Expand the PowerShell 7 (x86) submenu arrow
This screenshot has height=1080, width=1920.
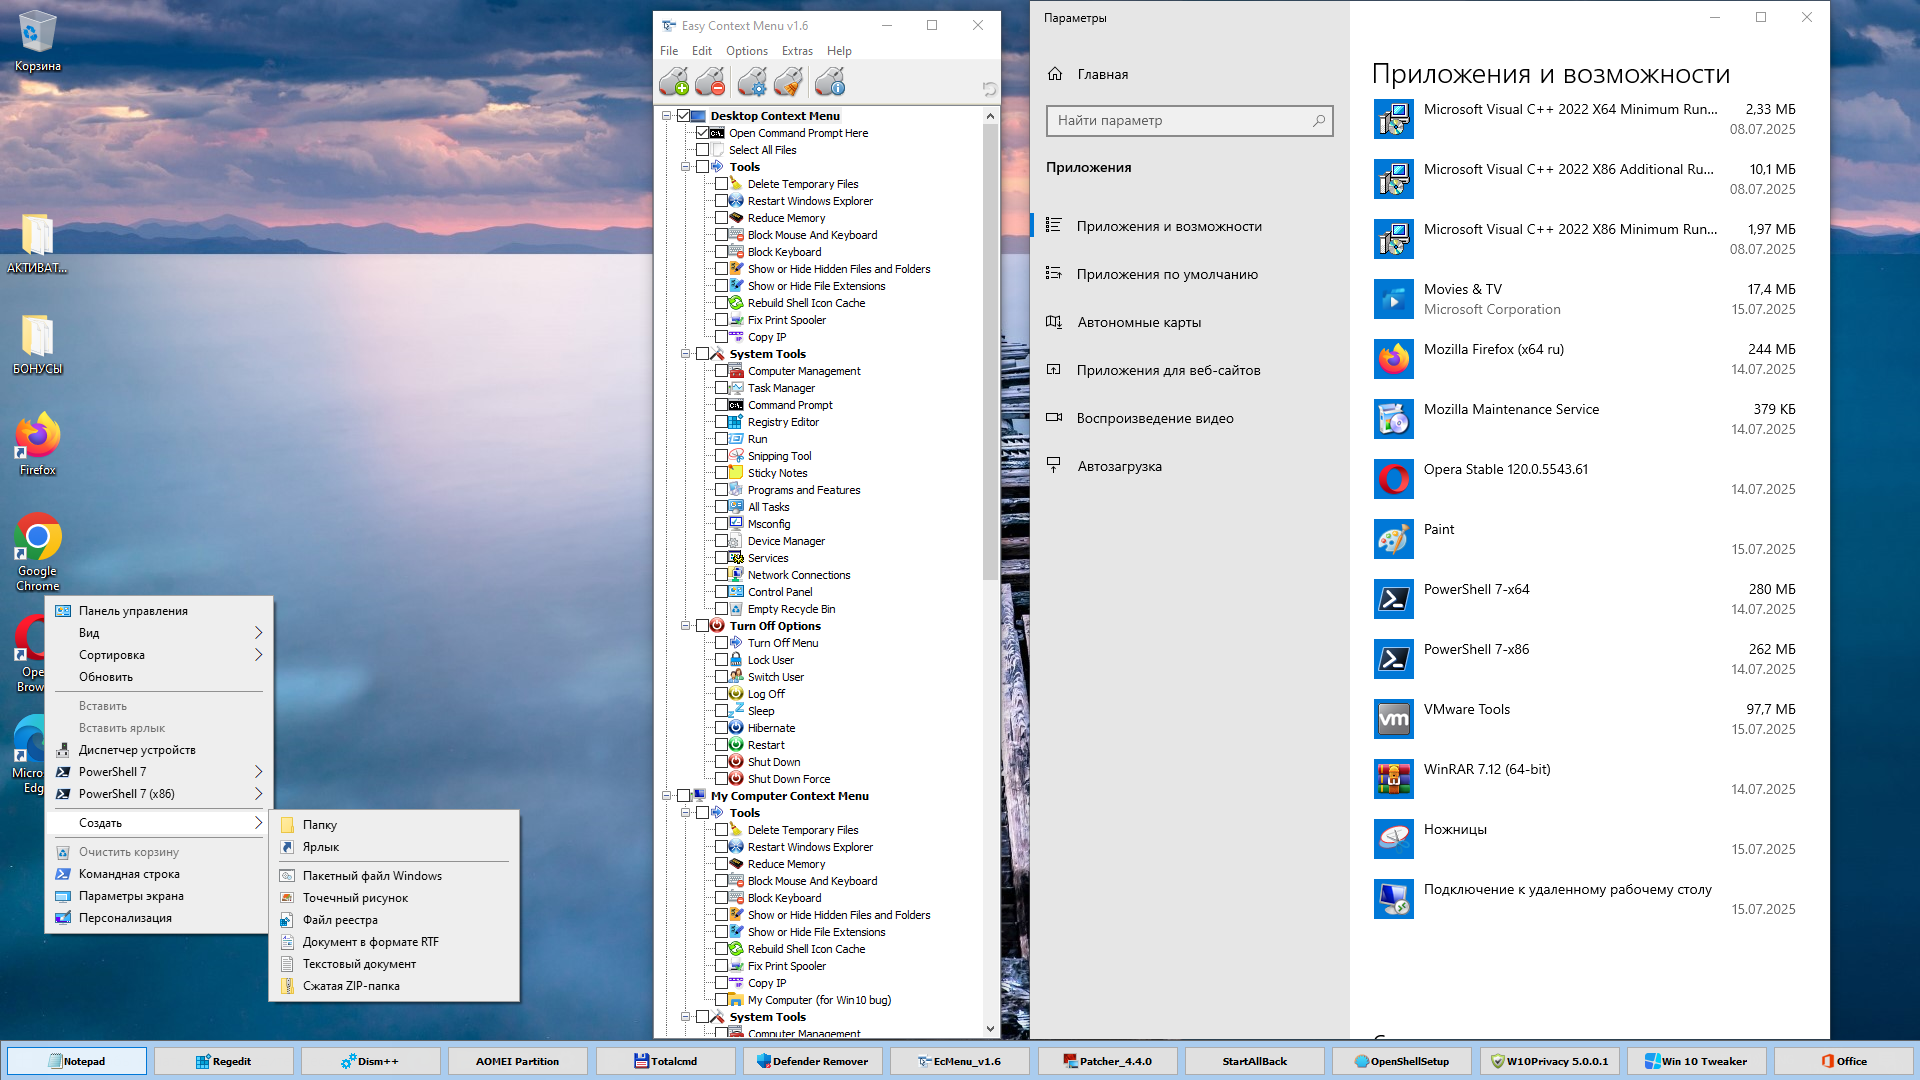258,794
